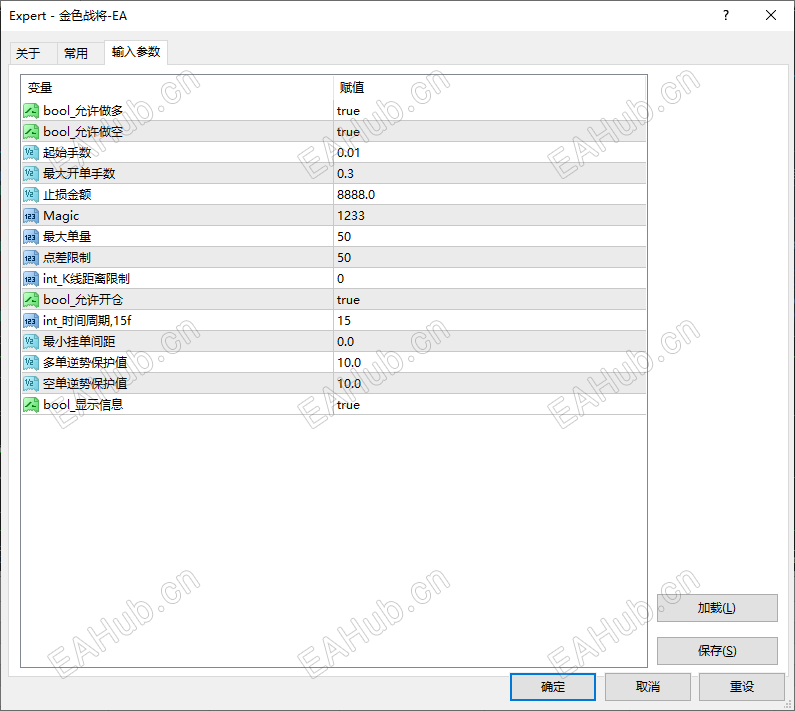Select the int_K线距离限制 variable name
The image size is (795, 711).
pyautogui.click(x=86, y=279)
